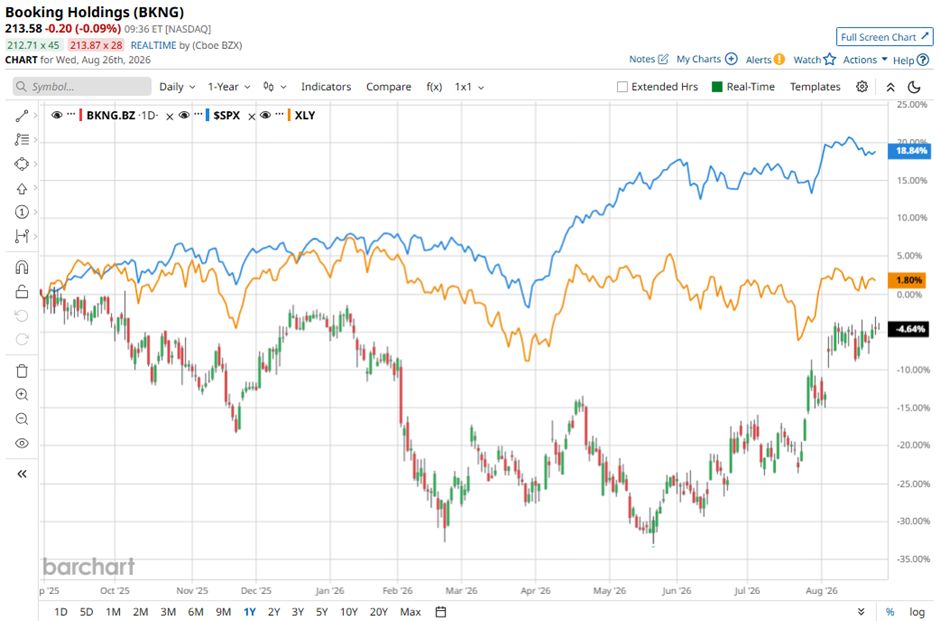The image size is (940, 621).
Task: Select the geometric shapes drawing tool
Action: pyautogui.click(x=22, y=164)
